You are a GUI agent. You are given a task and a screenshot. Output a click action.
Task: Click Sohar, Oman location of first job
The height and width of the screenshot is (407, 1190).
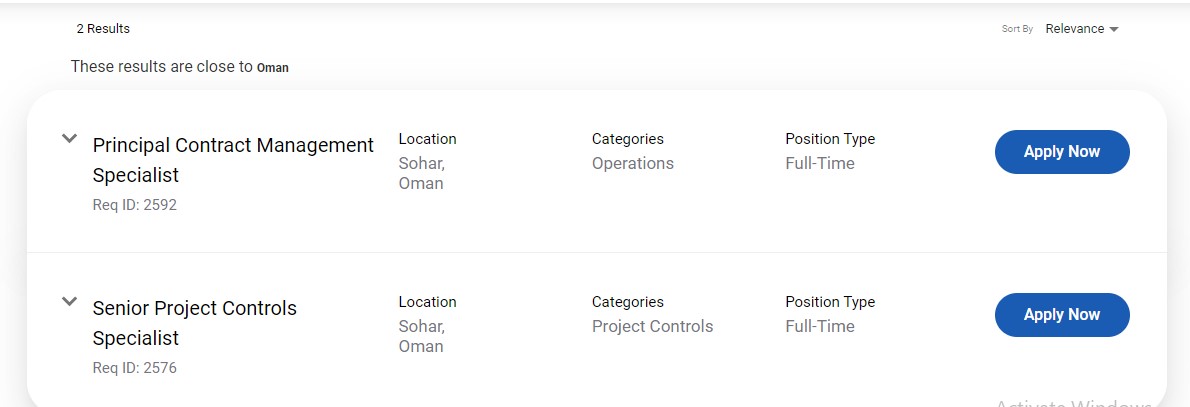[x=421, y=173]
